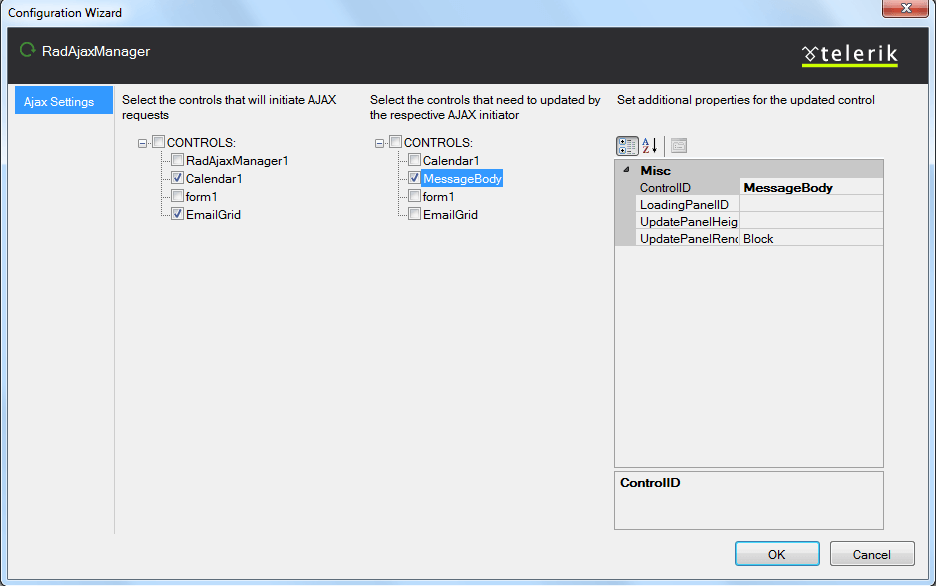Click the UpdatePanelRenderMode value Block

[811, 238]
